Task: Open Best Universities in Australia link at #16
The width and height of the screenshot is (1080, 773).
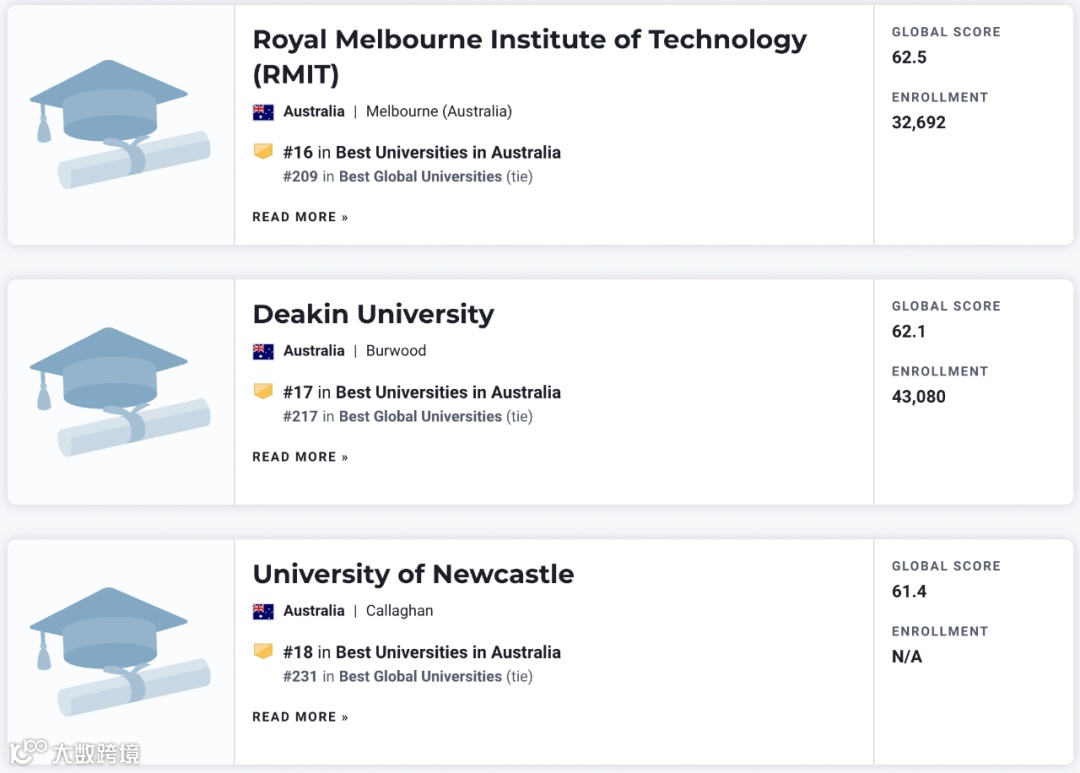Action: [448, 153]
